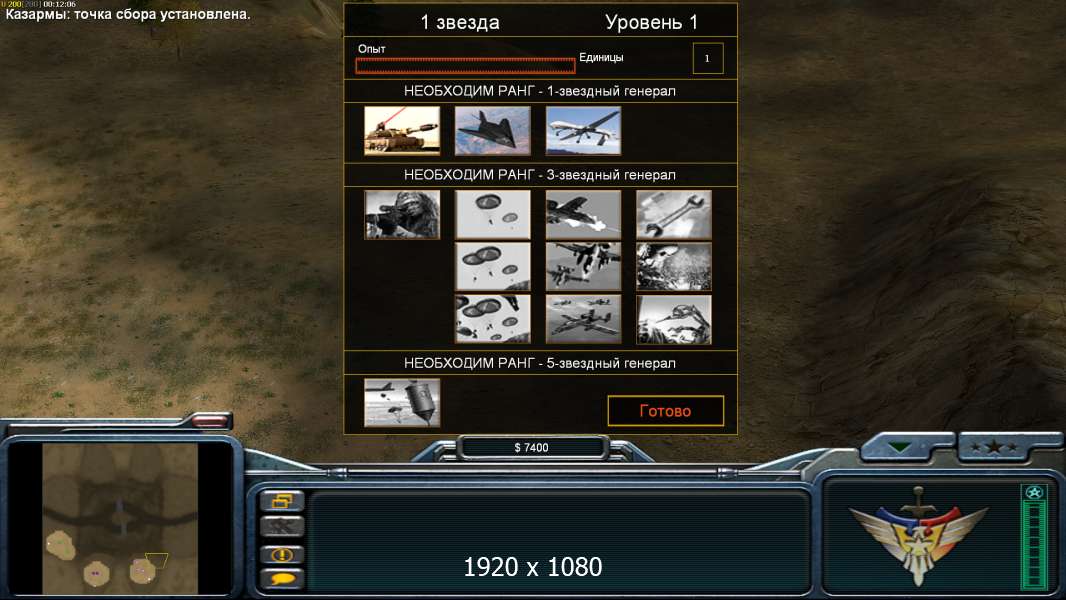Click the Готово button
Screen dimensions: 1066x600
[x=666, y=410]
